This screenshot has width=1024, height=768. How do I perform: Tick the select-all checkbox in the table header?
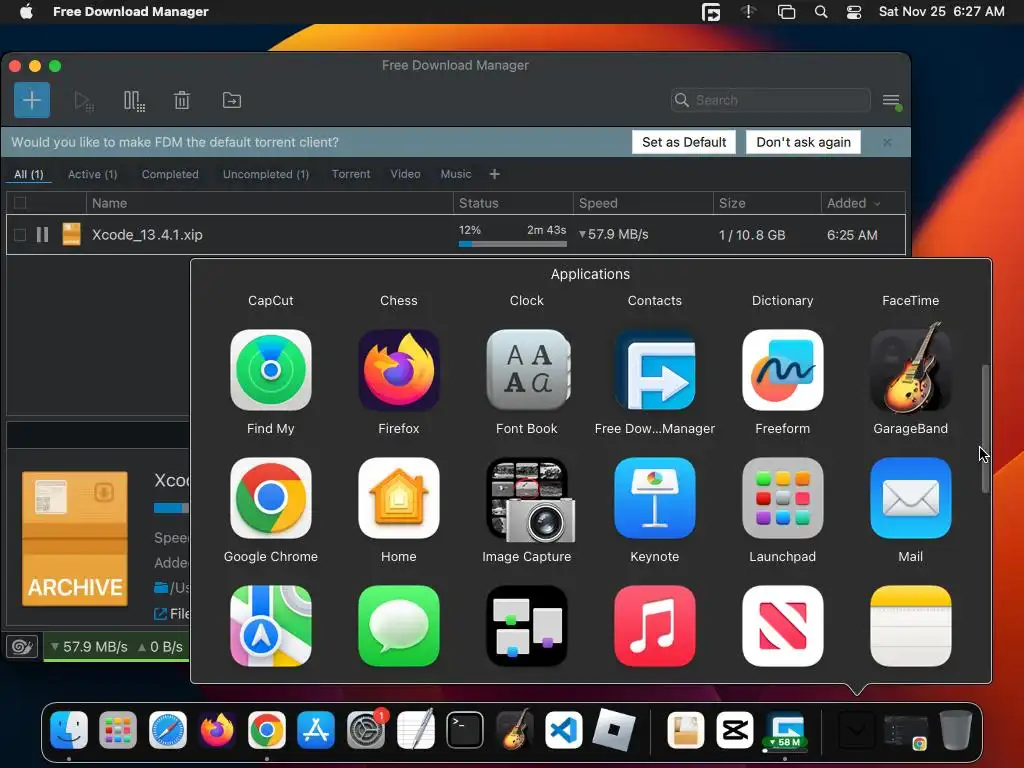coord(20,203)
